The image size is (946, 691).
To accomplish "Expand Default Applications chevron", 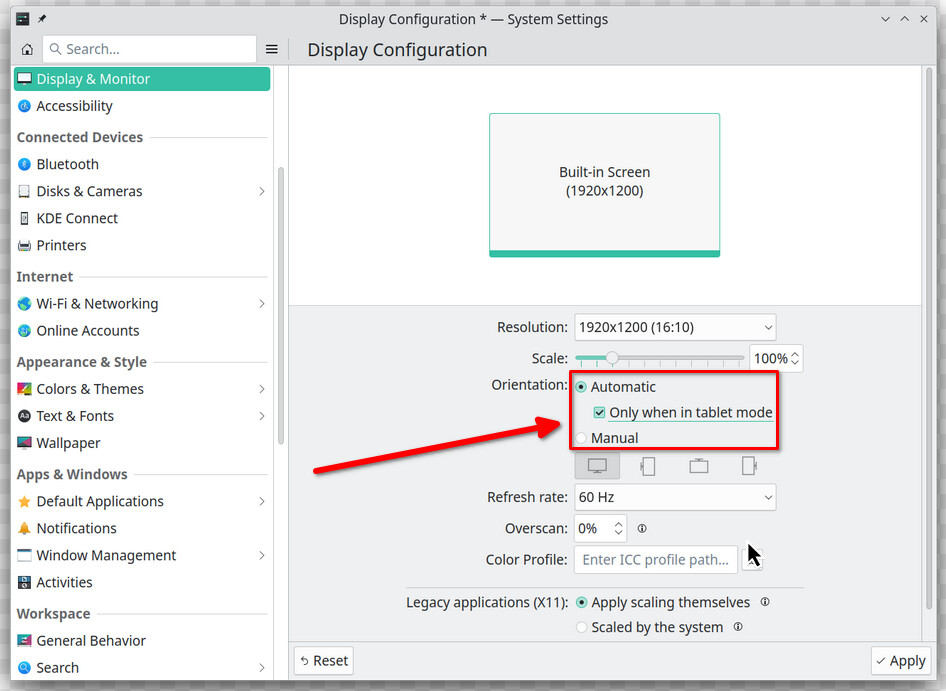I will (262, 502).
